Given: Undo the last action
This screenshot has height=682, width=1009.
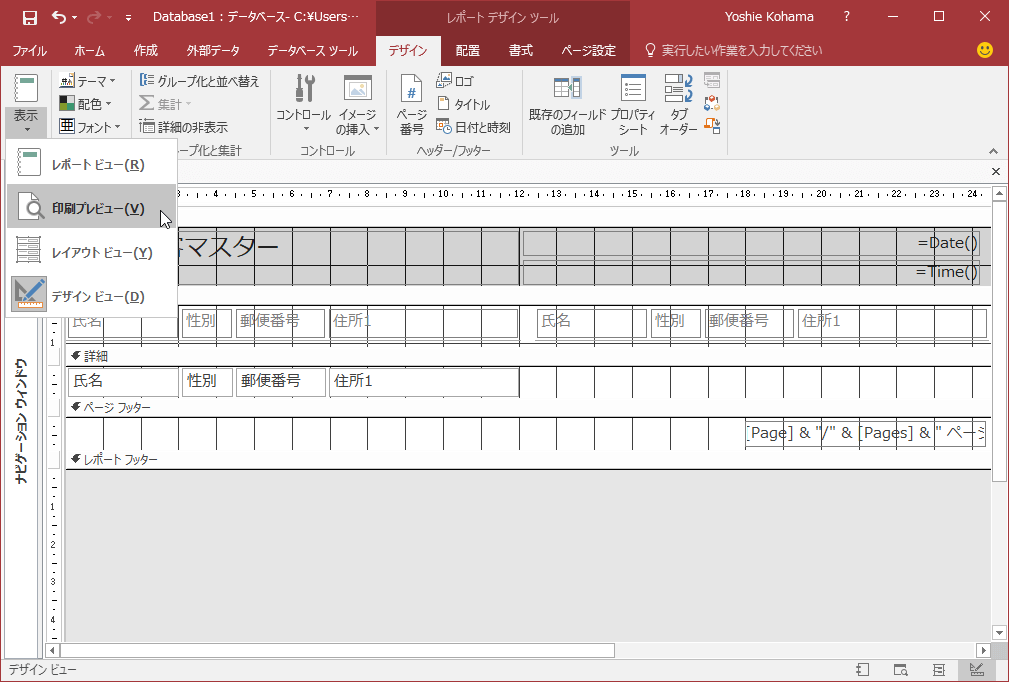Looking at the screenshot, I should click(59, 17).
